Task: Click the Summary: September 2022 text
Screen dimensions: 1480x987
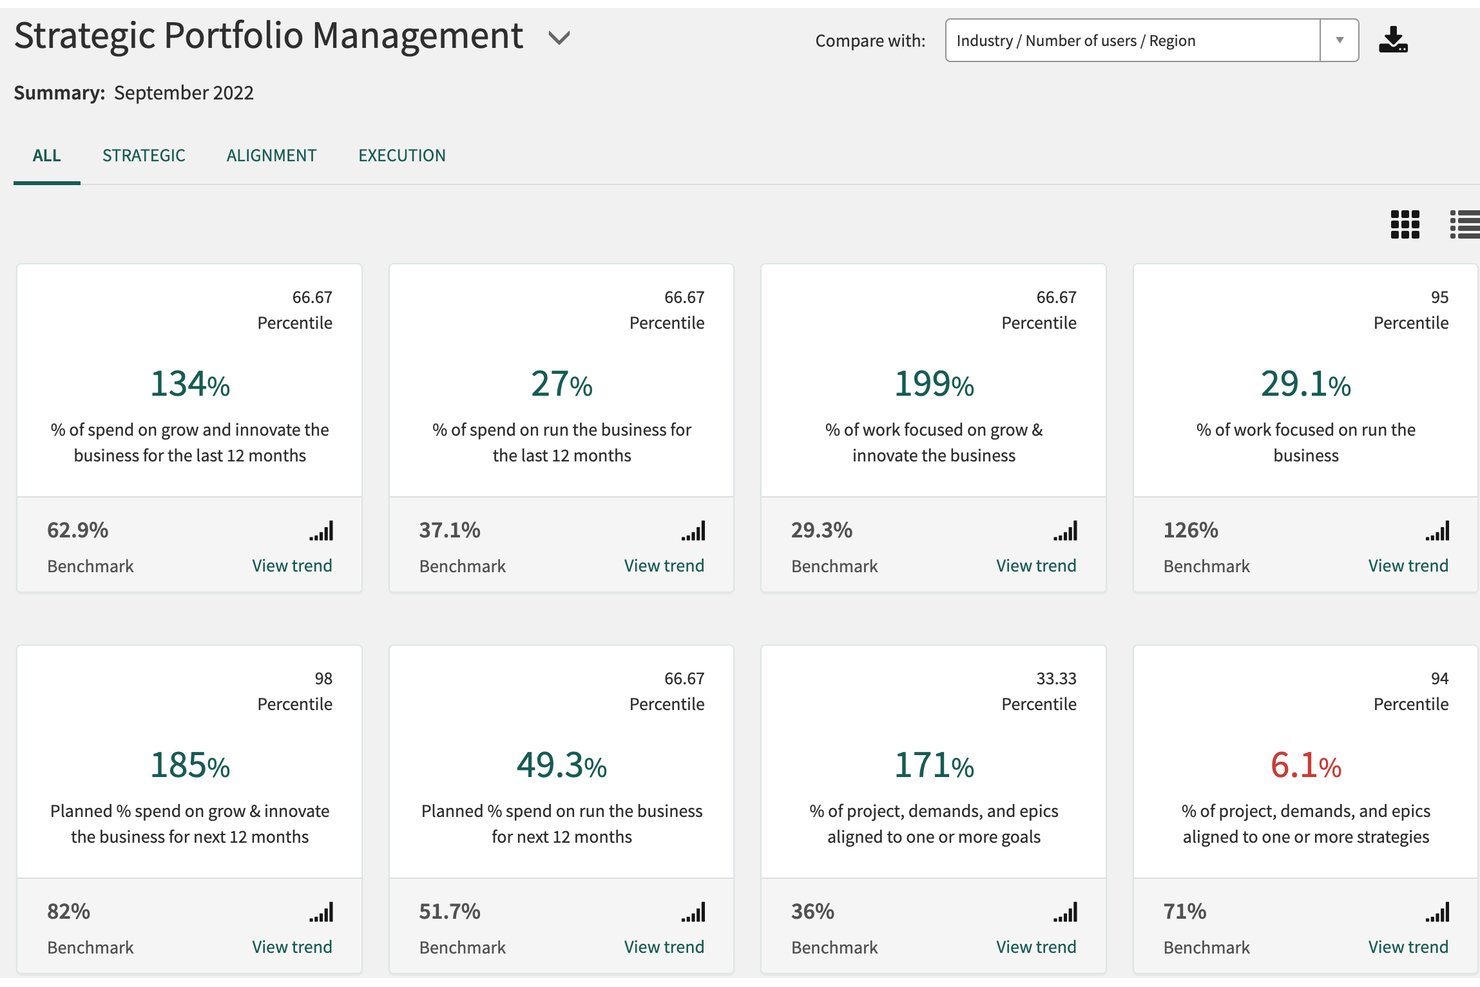Action: [x=134, y=93]
